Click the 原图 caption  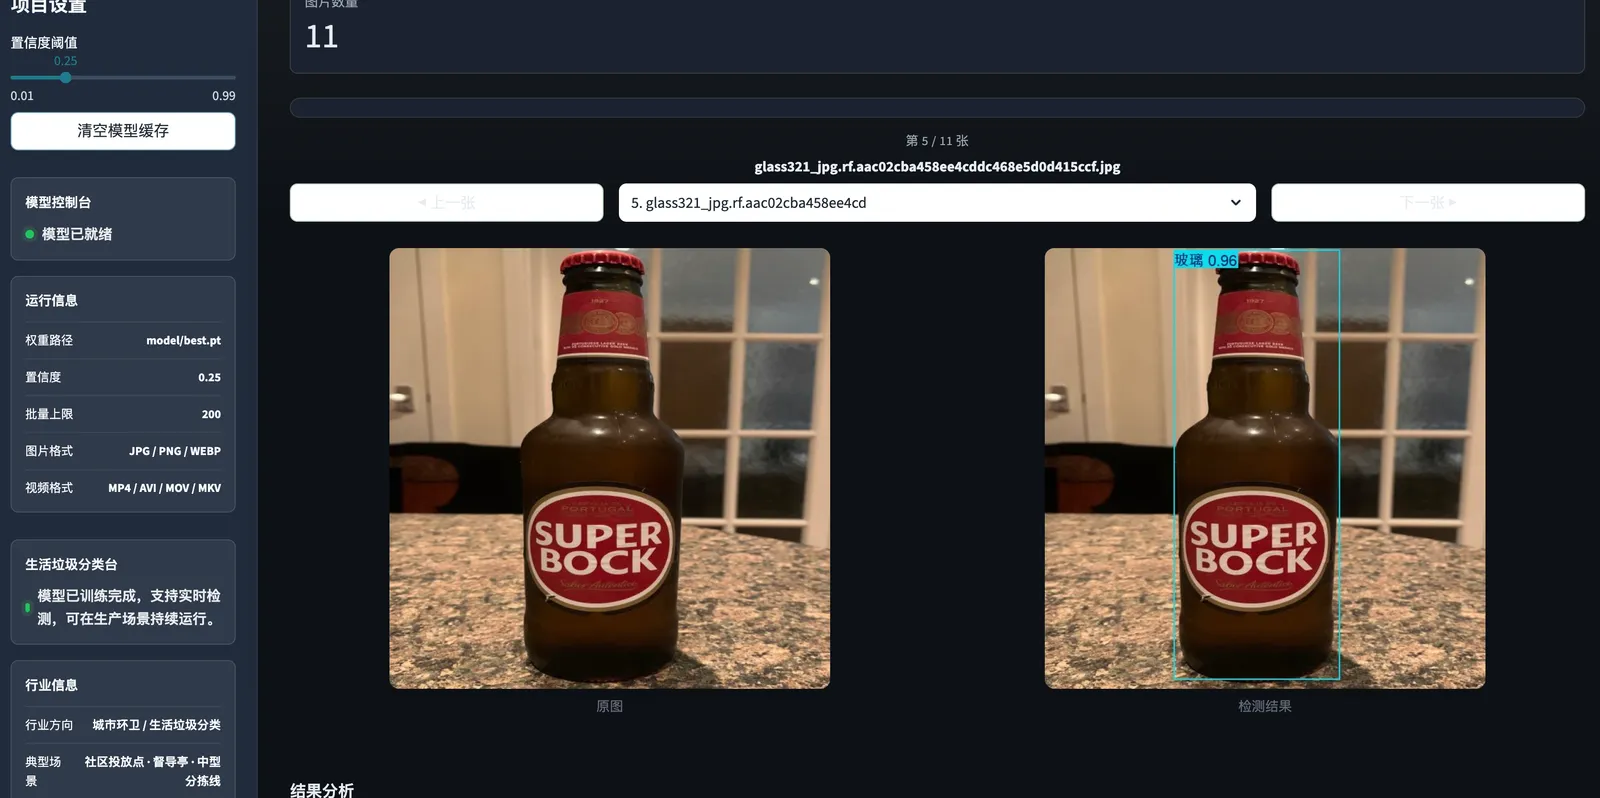point(609,706)
